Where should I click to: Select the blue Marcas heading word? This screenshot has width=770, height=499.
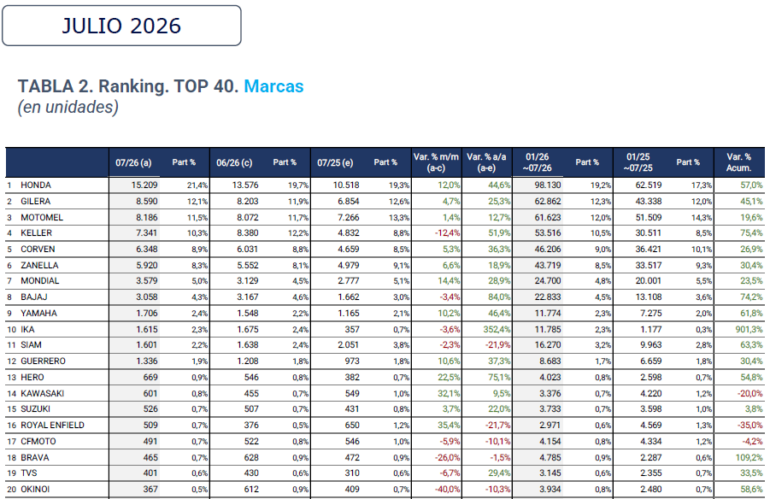click(x=274, y=86)
